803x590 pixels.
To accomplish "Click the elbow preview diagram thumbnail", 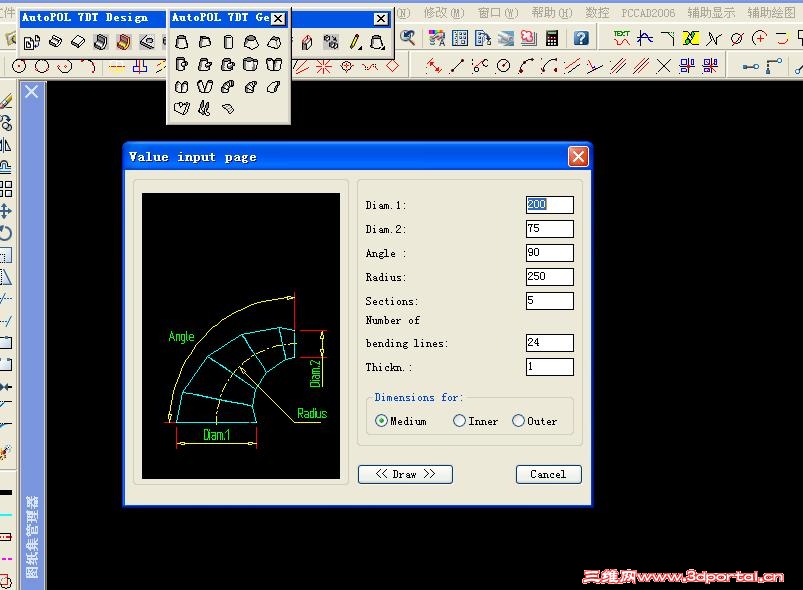I will 241,336.
